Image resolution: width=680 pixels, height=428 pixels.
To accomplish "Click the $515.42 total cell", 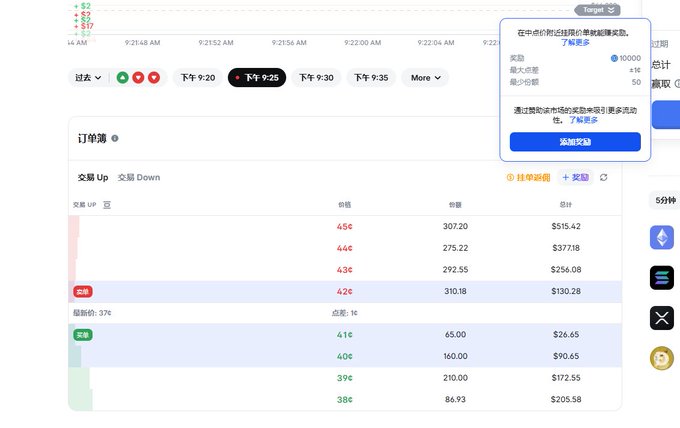I will (x=566, y=226).
